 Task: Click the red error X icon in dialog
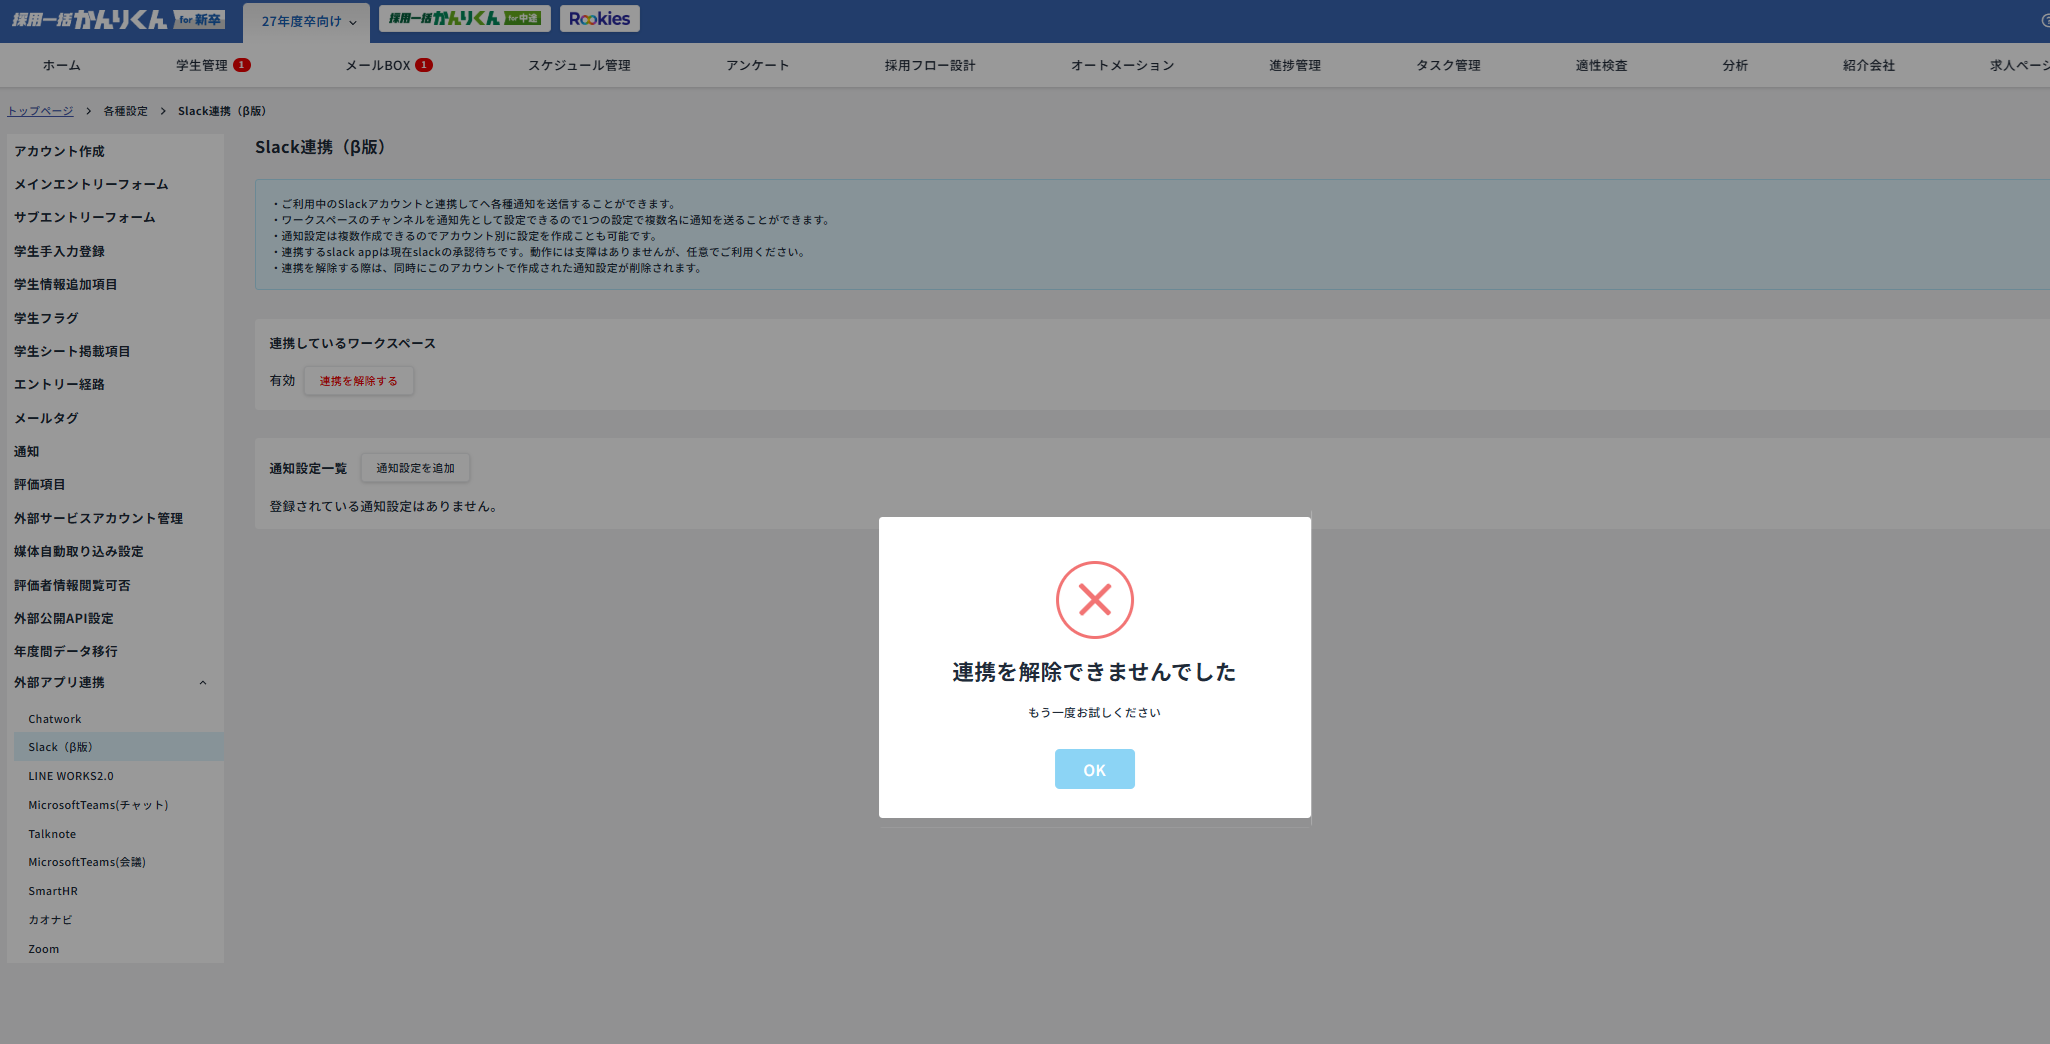tap(1094, 600)
